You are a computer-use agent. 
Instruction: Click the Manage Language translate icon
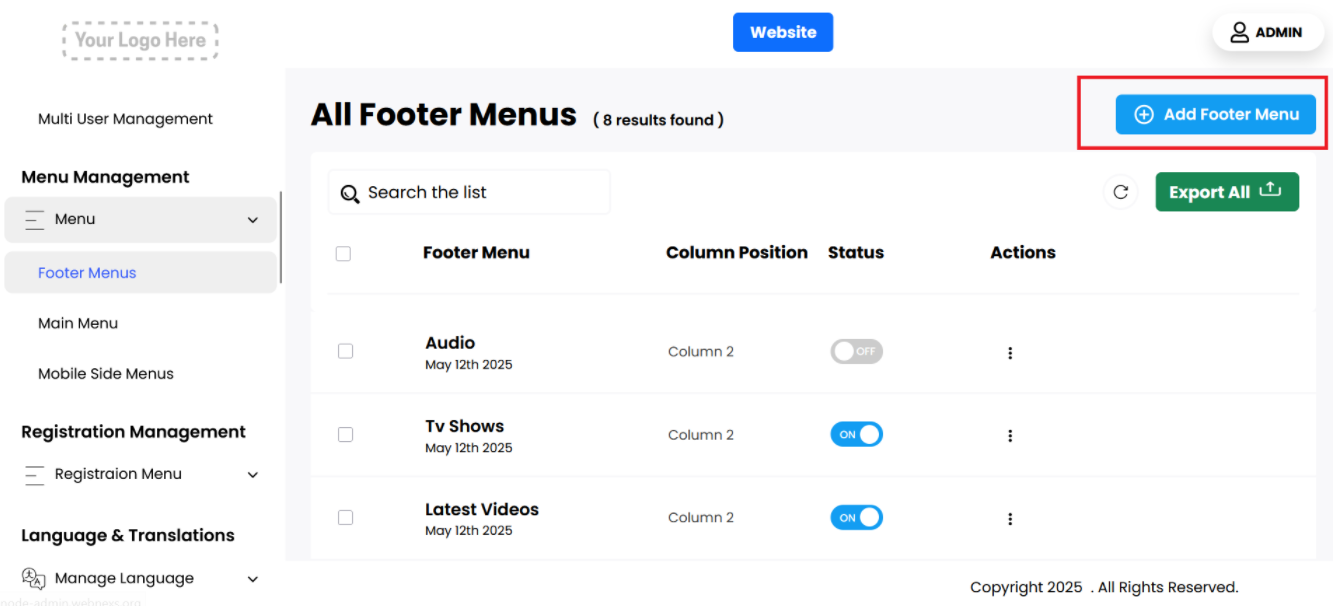click(34, 579)
